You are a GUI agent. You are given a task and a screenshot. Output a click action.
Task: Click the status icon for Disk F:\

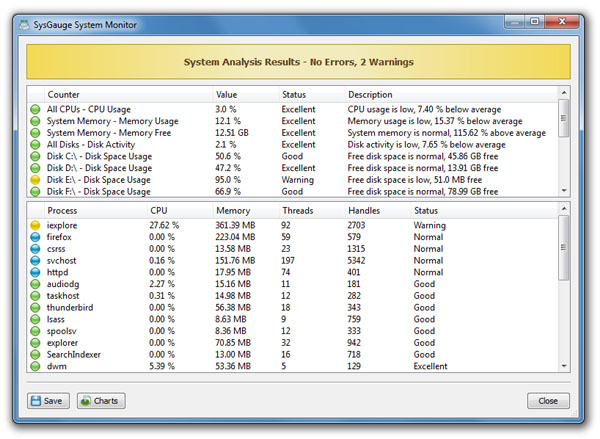coord(35,192)
